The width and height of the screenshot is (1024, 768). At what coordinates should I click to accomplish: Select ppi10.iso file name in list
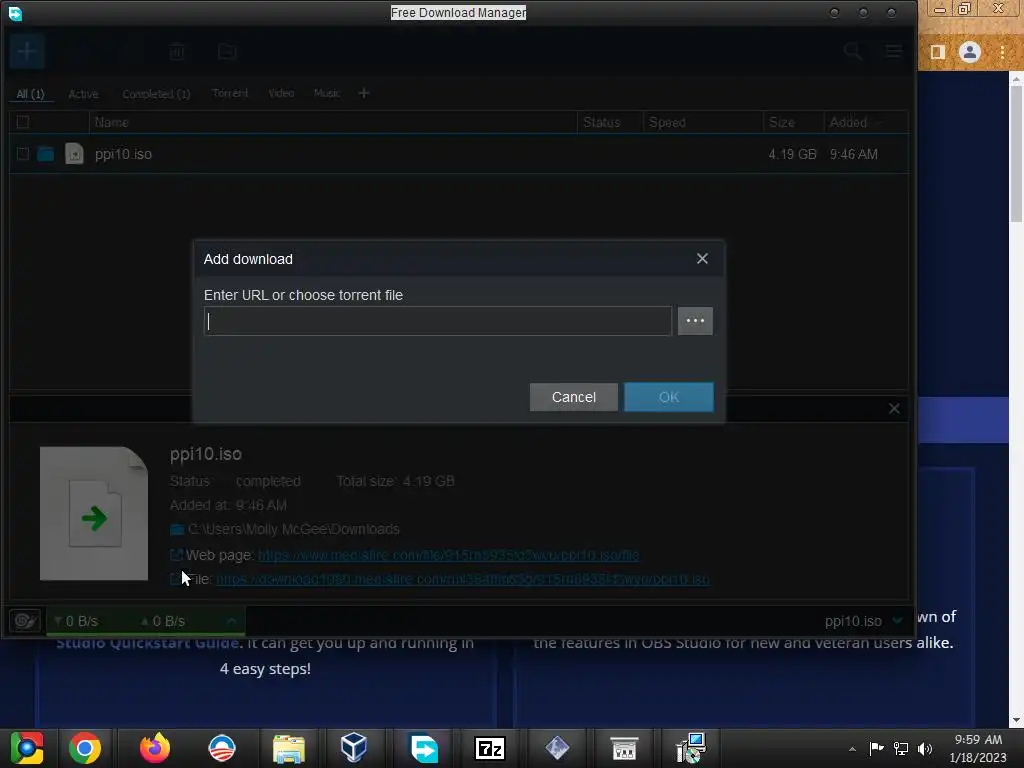point(123,154)
